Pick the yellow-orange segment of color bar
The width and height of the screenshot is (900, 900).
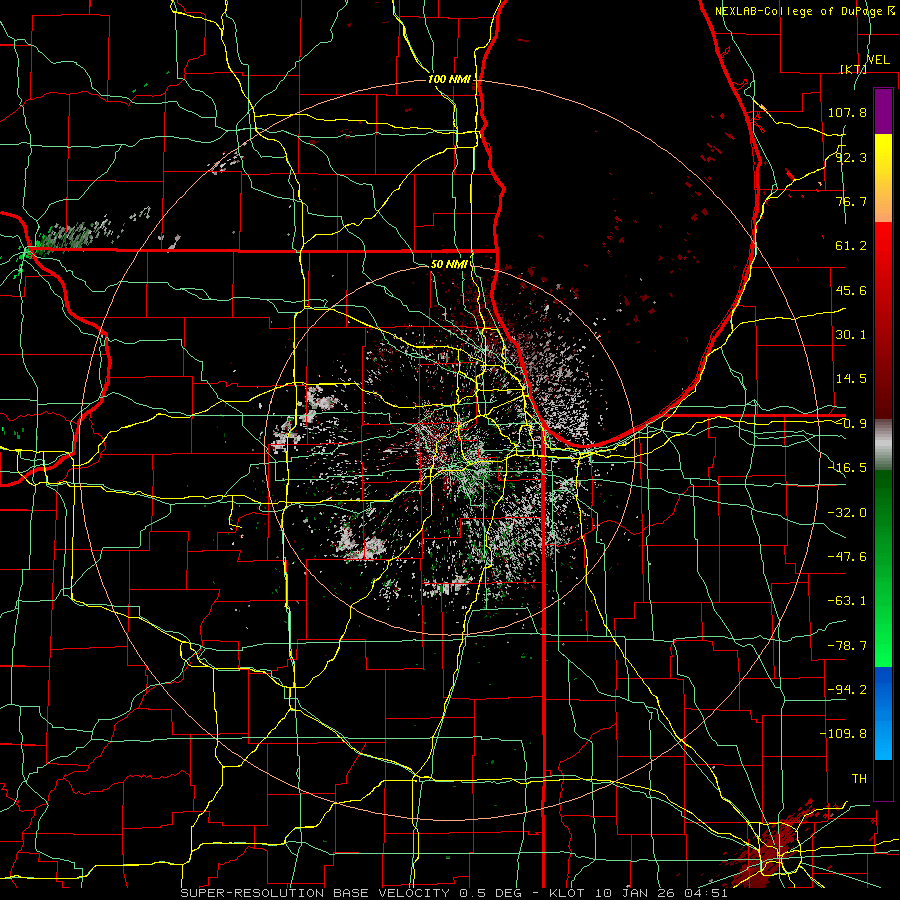883,178
